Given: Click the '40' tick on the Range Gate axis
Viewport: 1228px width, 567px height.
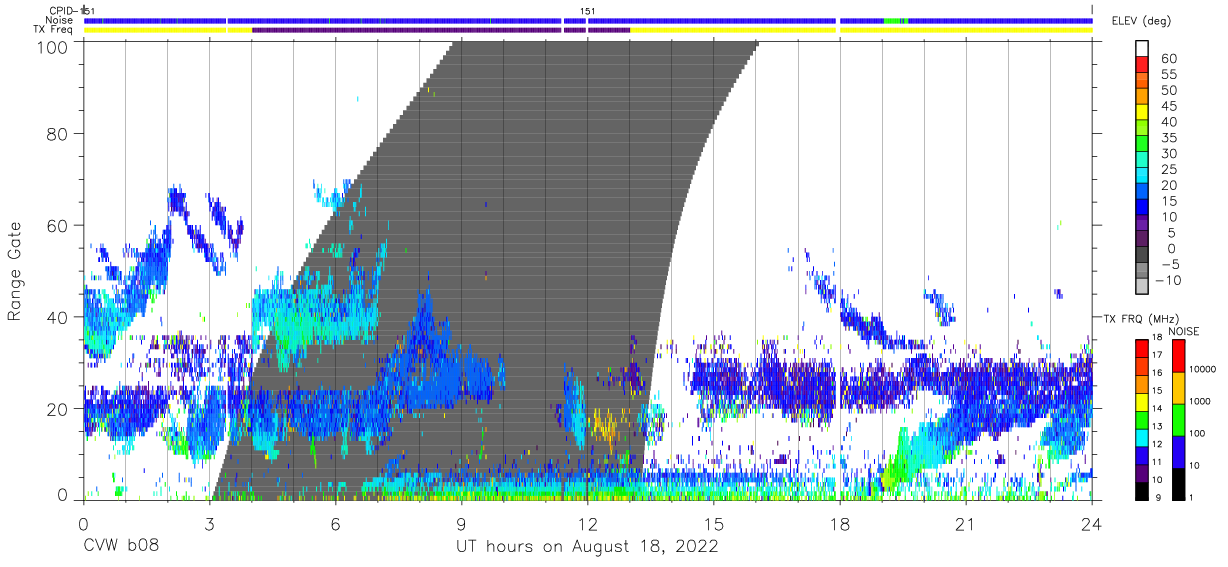Looking at the screenshot, I should [59, 317].
